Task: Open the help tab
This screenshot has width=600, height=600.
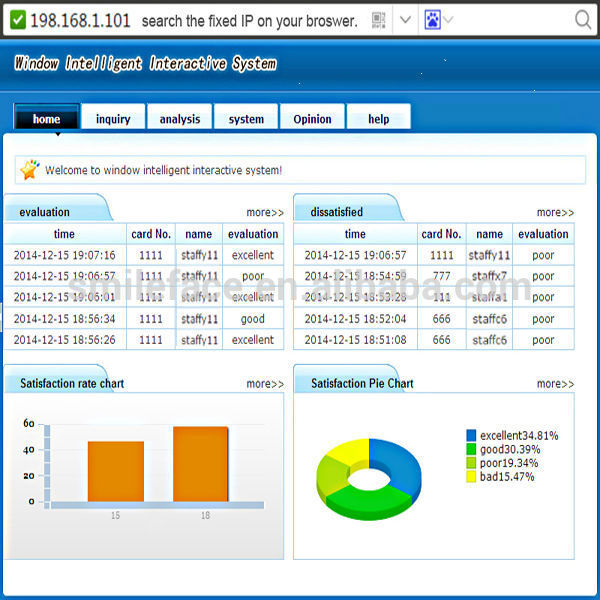Action: click(379, 119)
